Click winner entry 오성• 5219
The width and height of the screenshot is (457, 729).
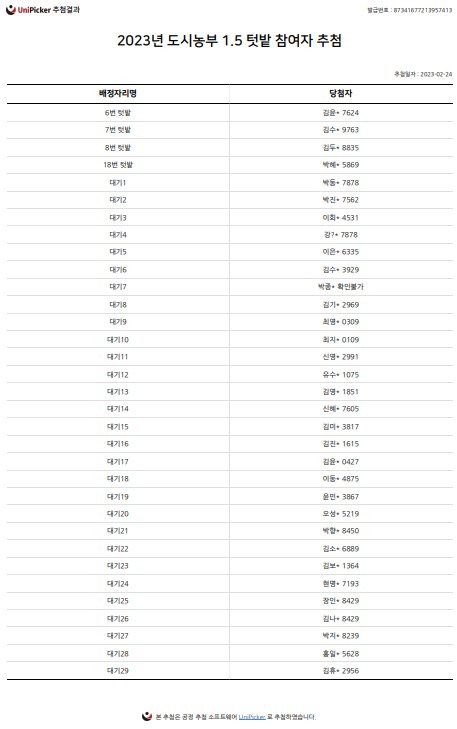coord(341,514)
